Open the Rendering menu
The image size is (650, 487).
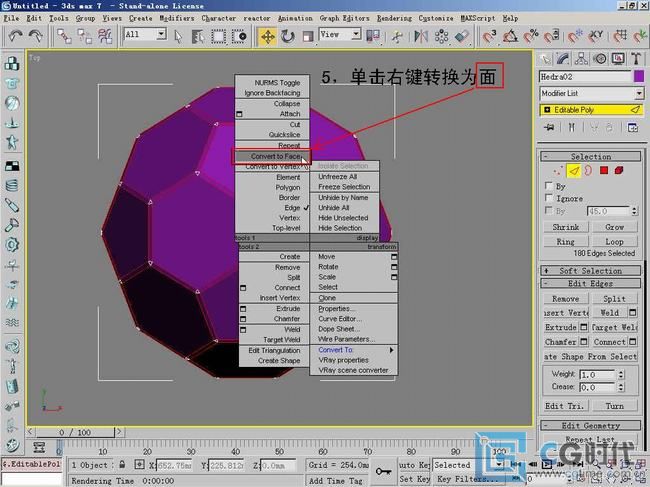(x=394, y=18)
